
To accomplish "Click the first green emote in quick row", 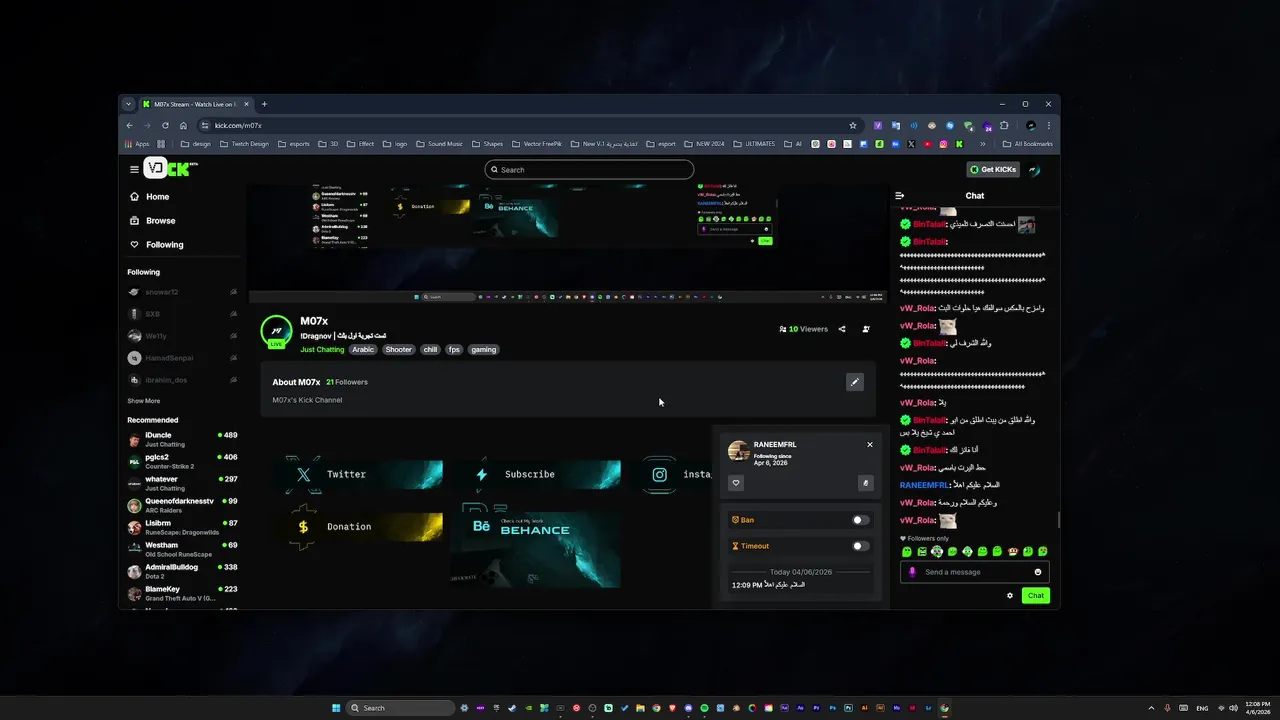I will pyautogui.click(x=907, y=552).
